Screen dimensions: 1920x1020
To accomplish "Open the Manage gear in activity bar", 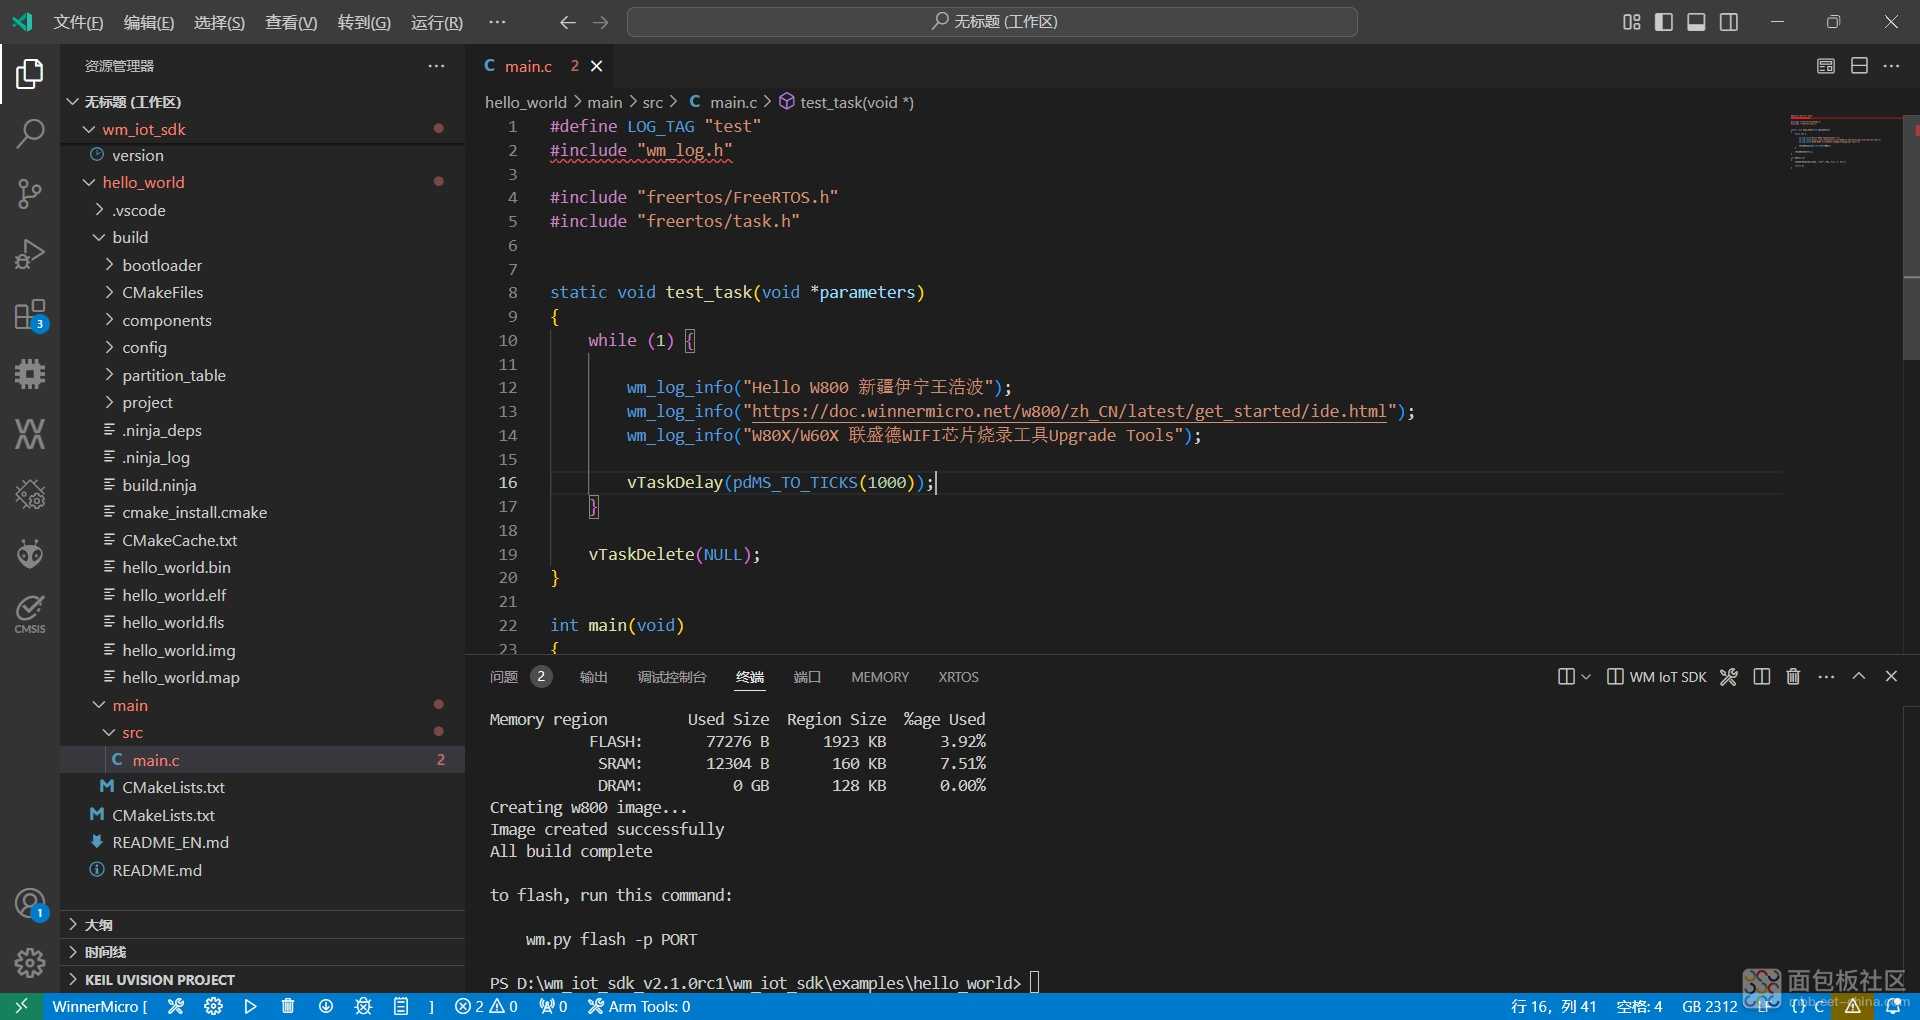I will [x=30, y=962].
